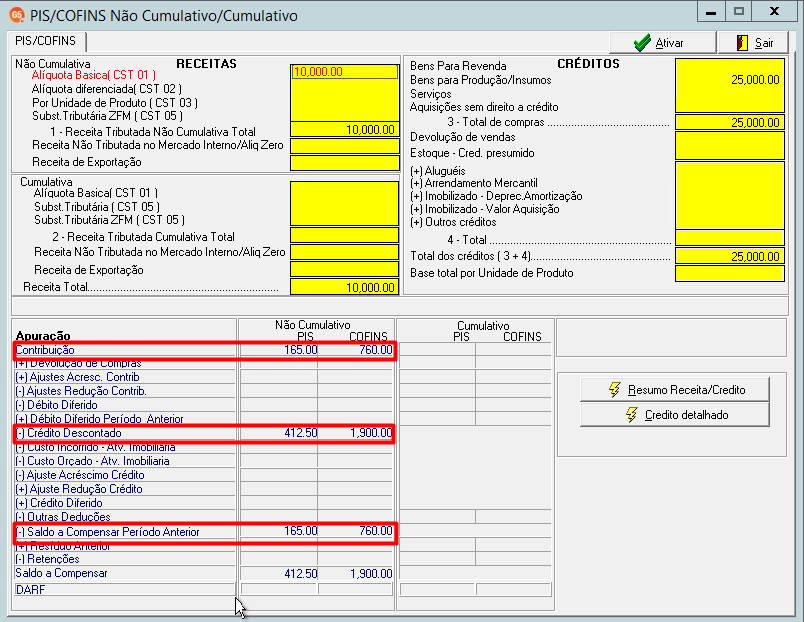Click (+) Ajuste Redução Crédito row
Image resolution: width=804 pixels, height=622 pixels.
(x=79, y=489)
